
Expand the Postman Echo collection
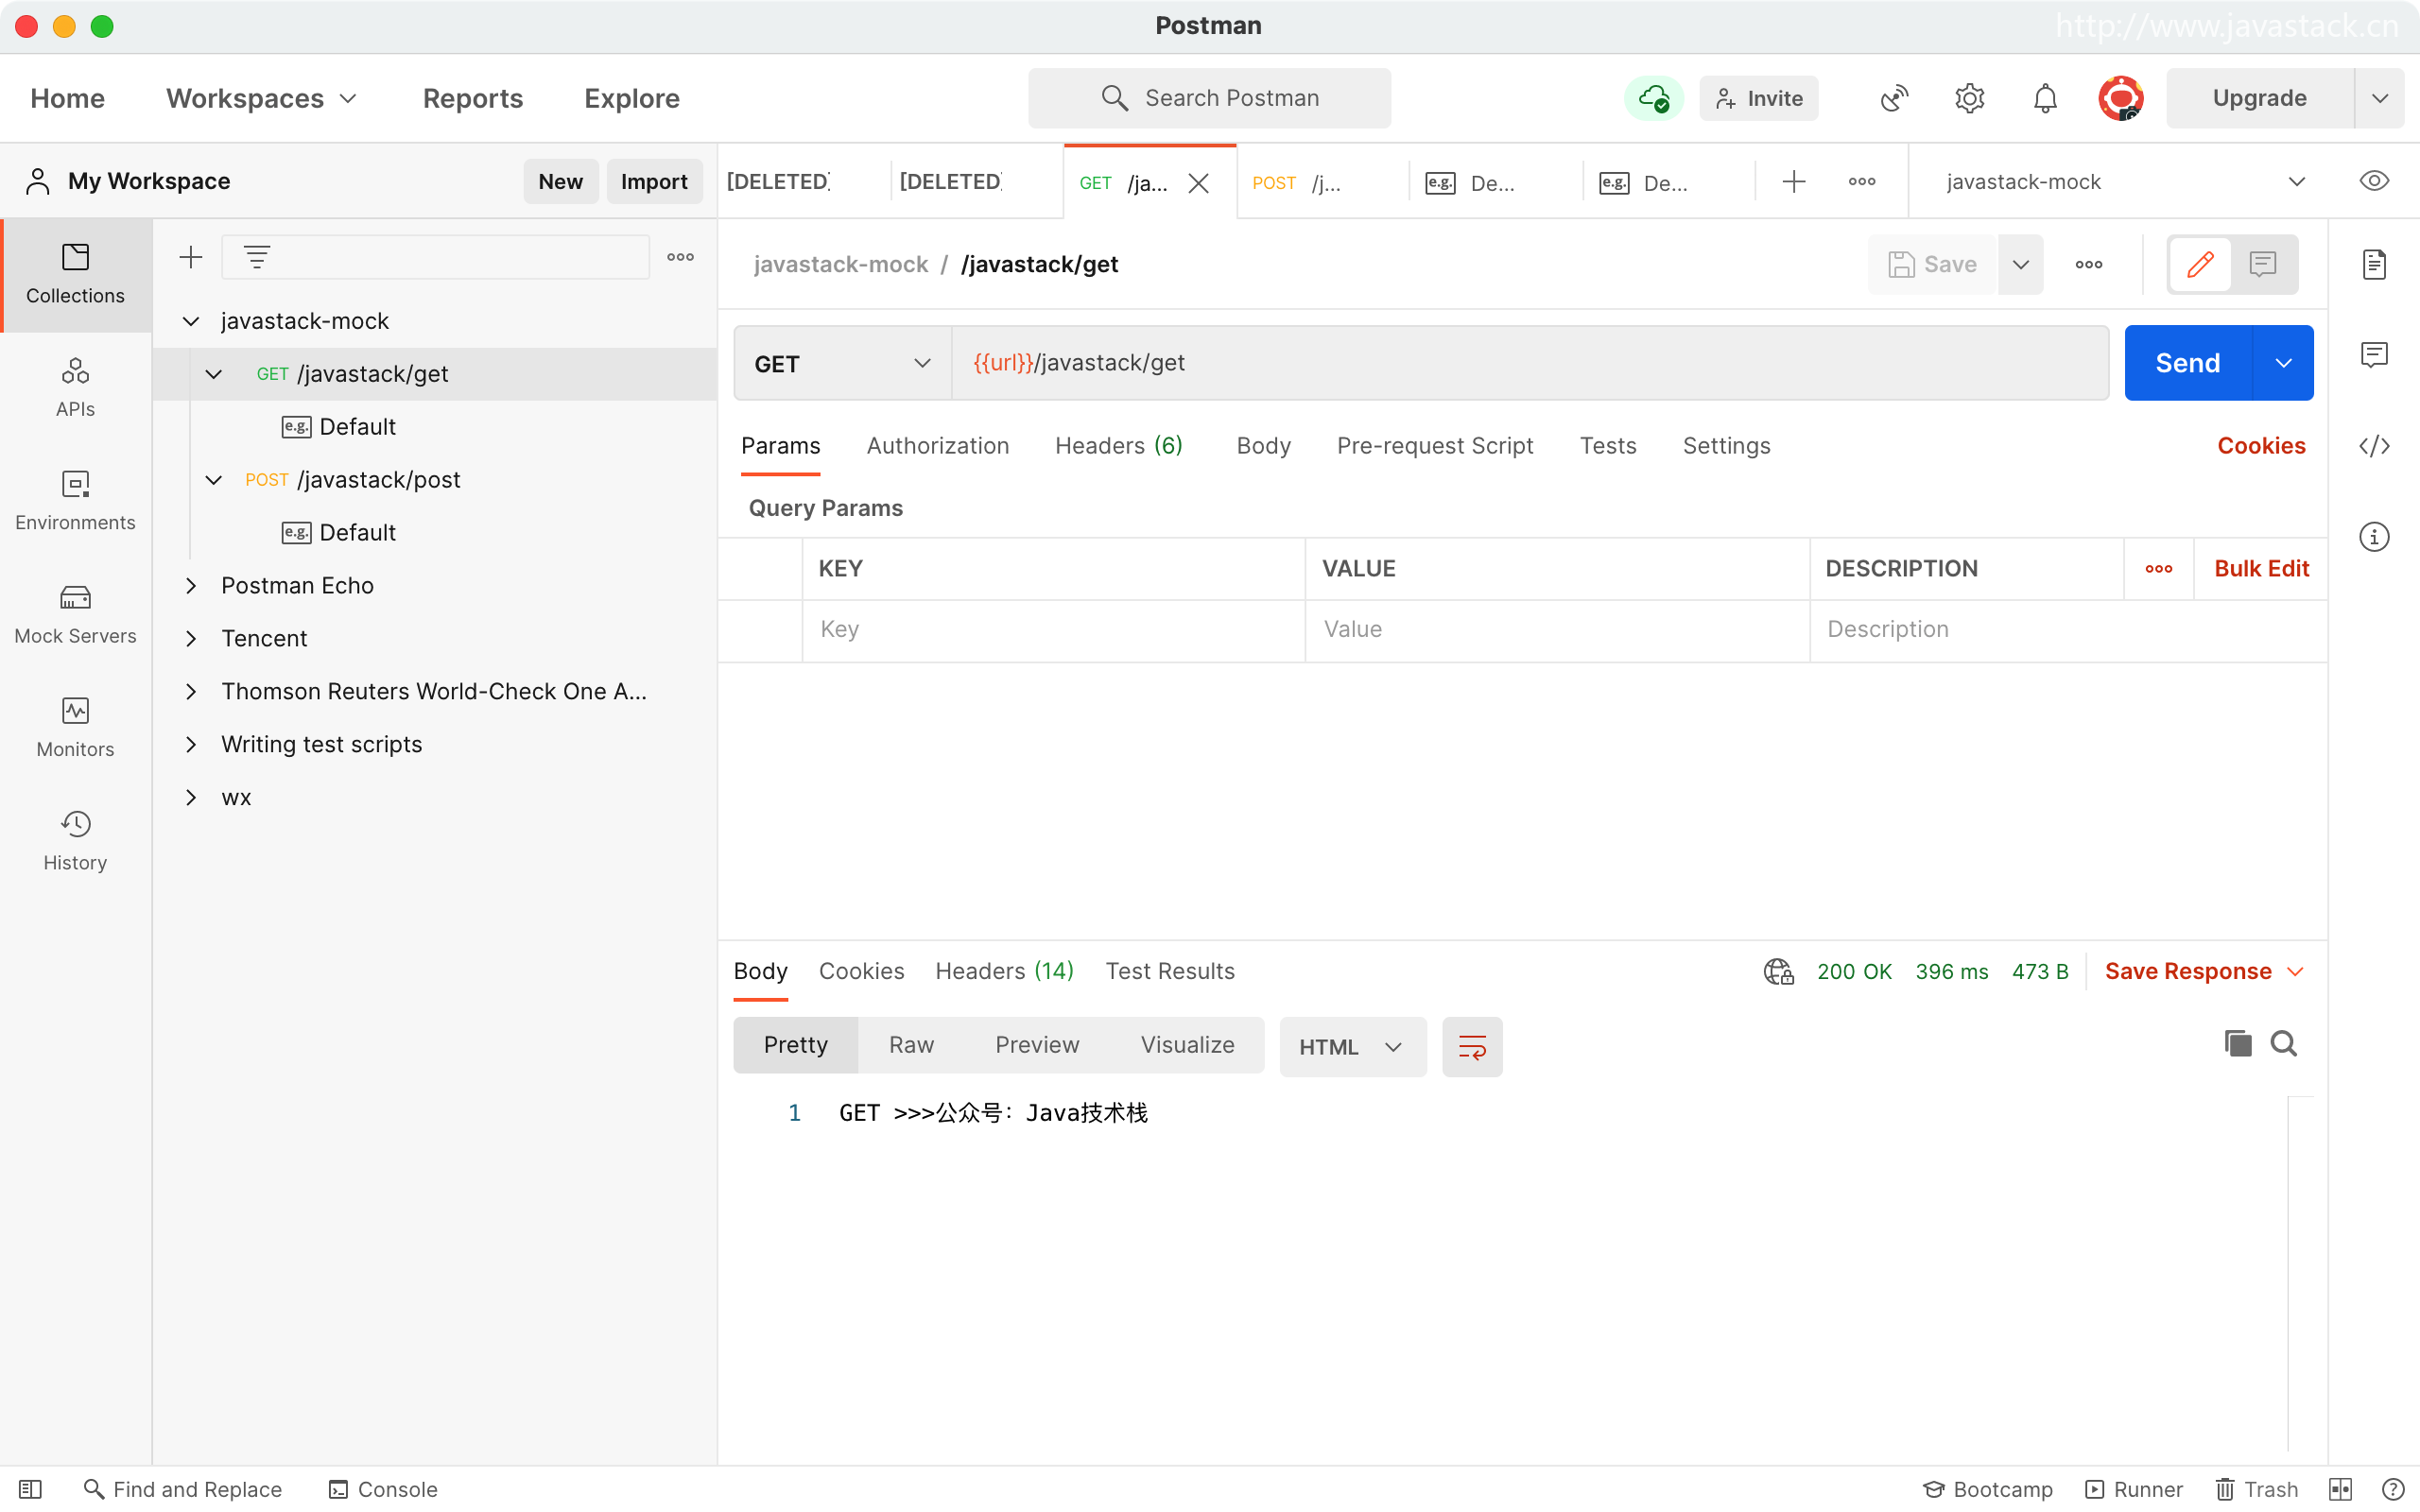tap(191, 586)
